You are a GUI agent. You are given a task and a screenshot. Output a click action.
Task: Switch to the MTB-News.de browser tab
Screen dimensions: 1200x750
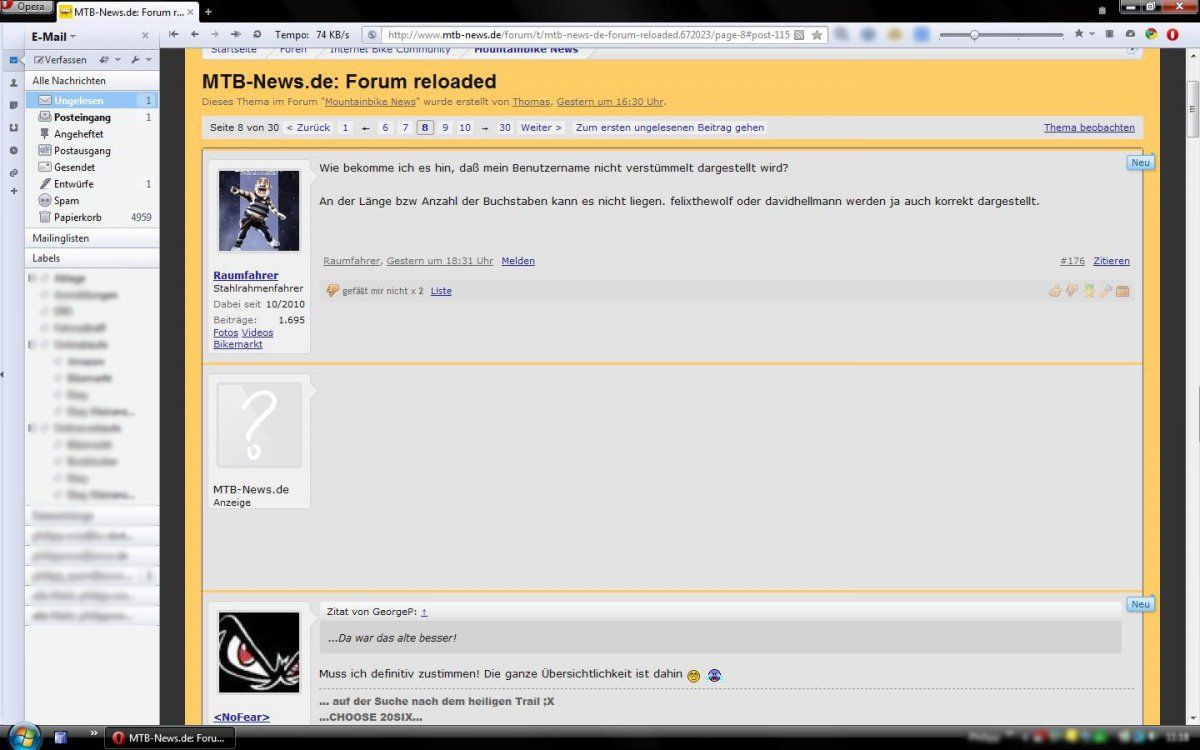coord(126,12)
